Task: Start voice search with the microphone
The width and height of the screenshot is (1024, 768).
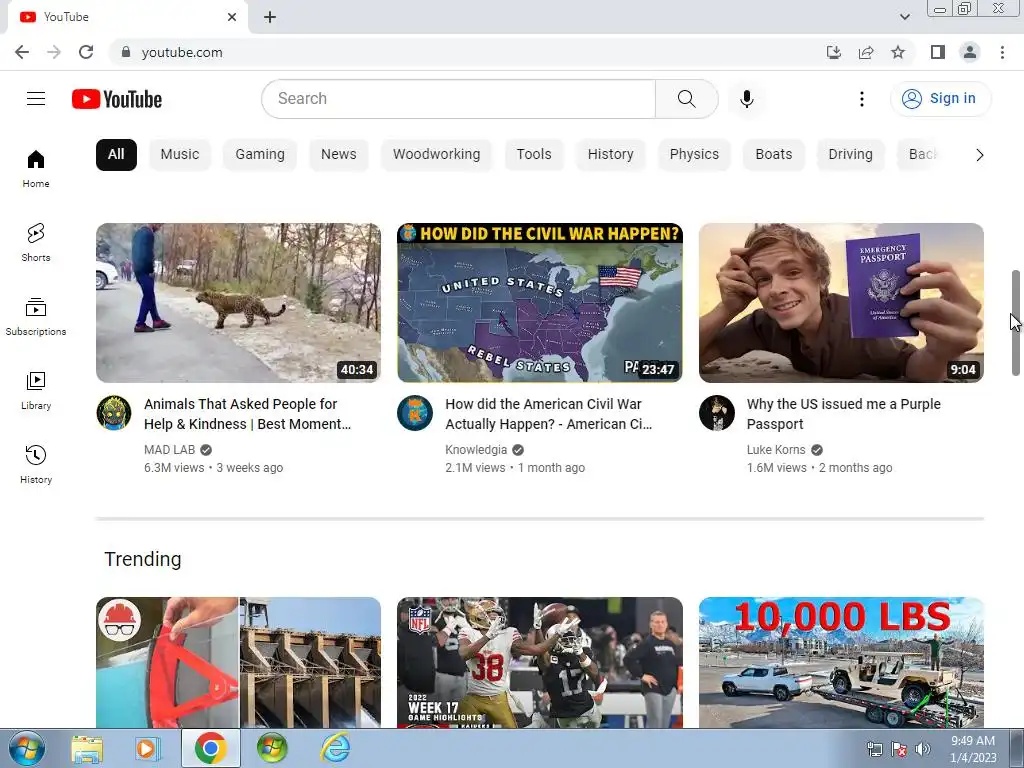Action: point(746,99)
